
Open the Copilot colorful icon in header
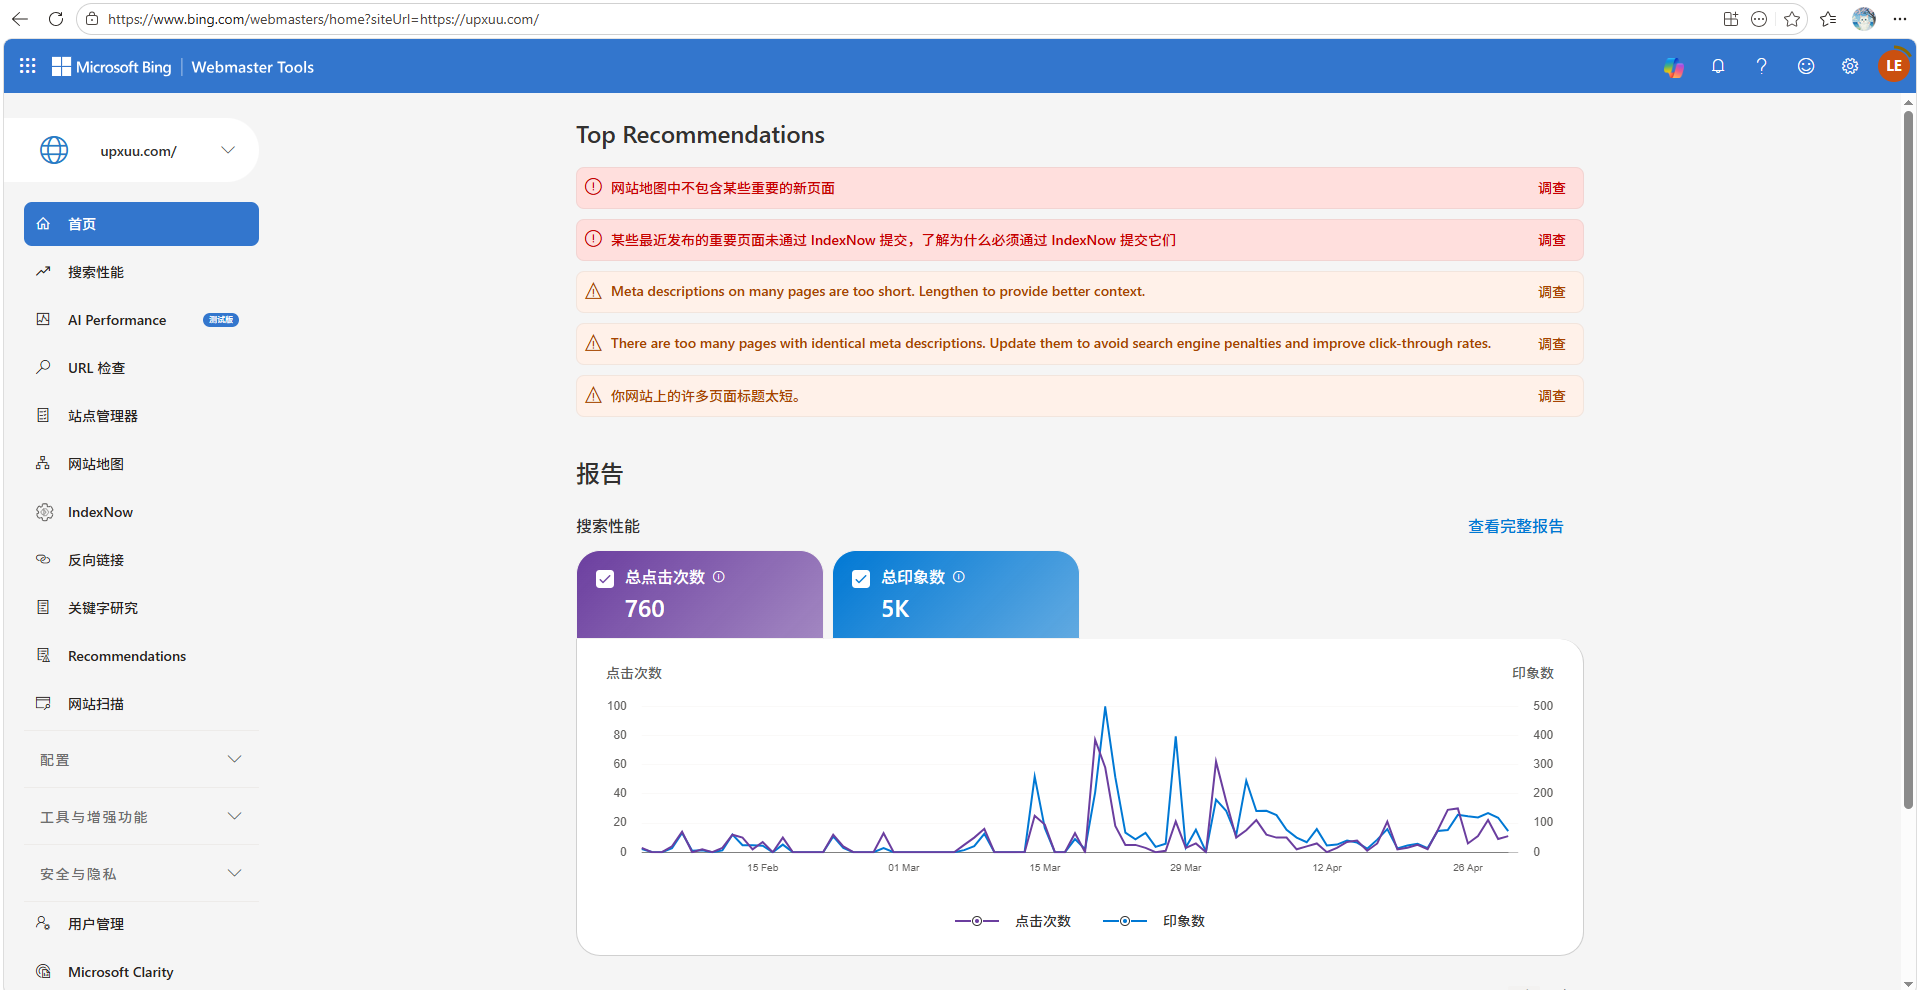(x=1674, y=67)
